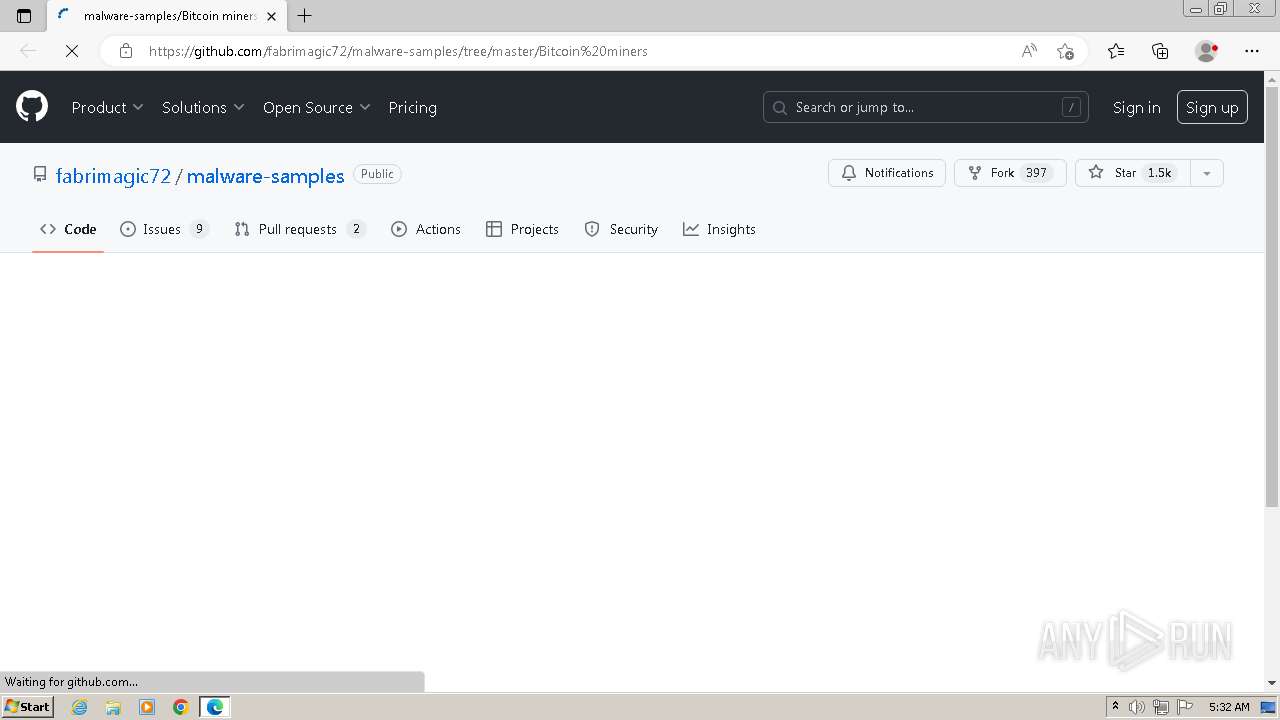Viewport: 1280px width, 720px height.
Task: Expand the Solutions dropdown menu
Action: point(203,107)
